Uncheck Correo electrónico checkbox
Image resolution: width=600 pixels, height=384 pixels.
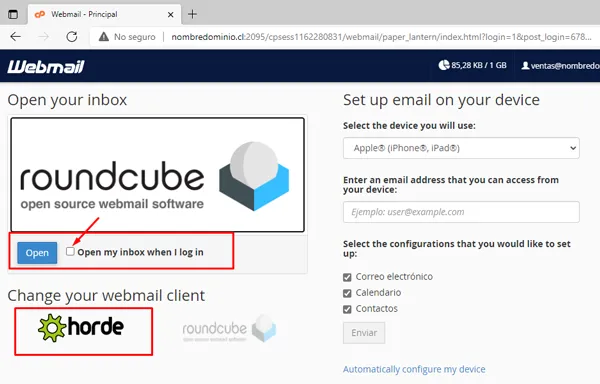coord(347,277)
